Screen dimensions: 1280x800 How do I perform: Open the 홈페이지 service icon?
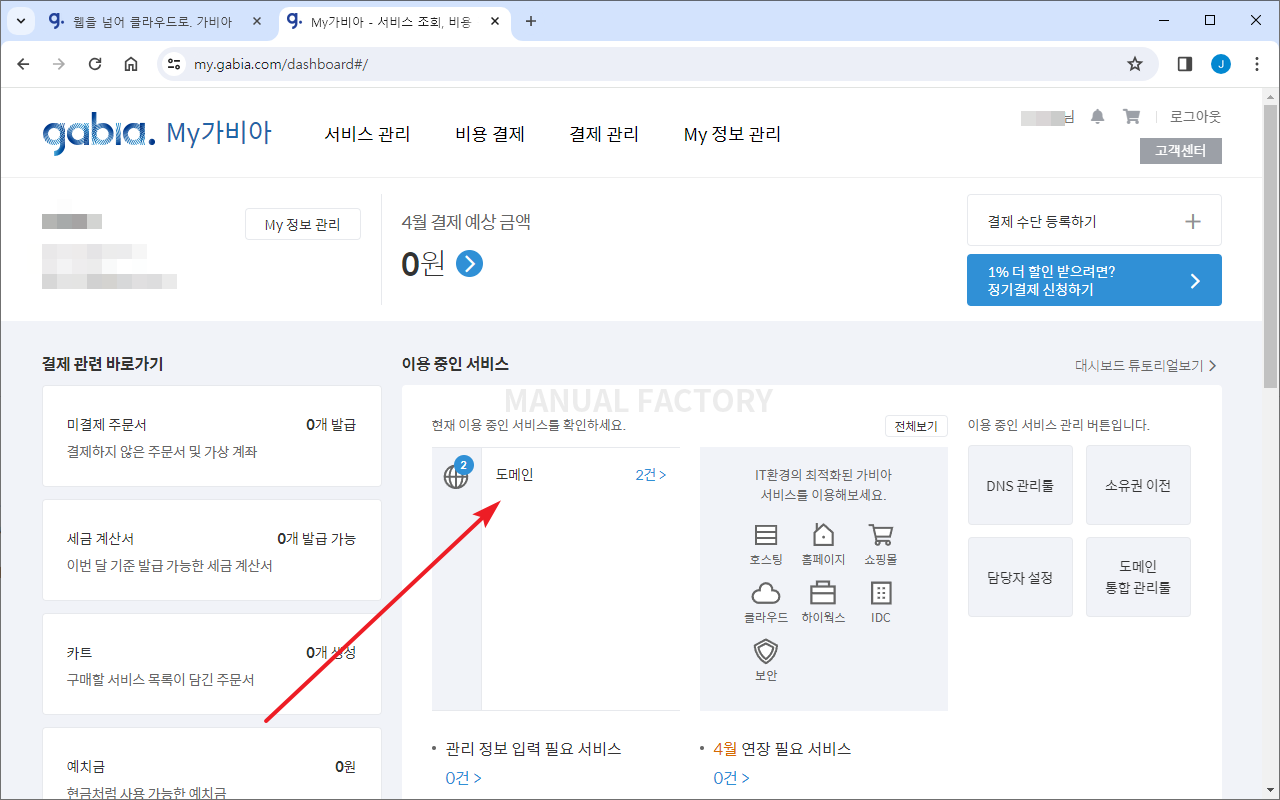(x=823, y=544)
